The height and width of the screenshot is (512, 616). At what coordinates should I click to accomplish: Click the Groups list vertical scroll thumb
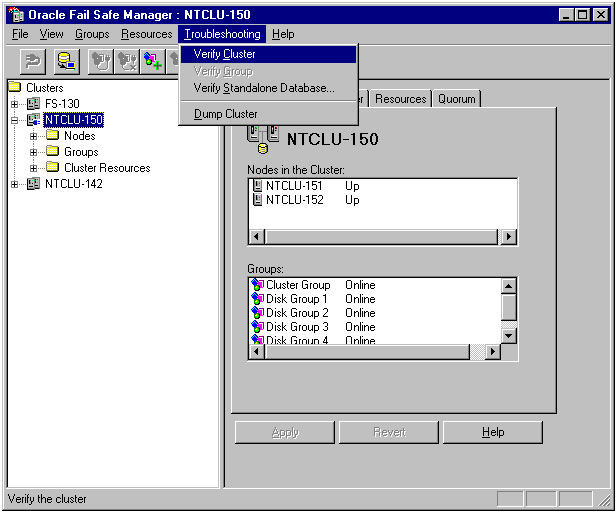(509, 307)
